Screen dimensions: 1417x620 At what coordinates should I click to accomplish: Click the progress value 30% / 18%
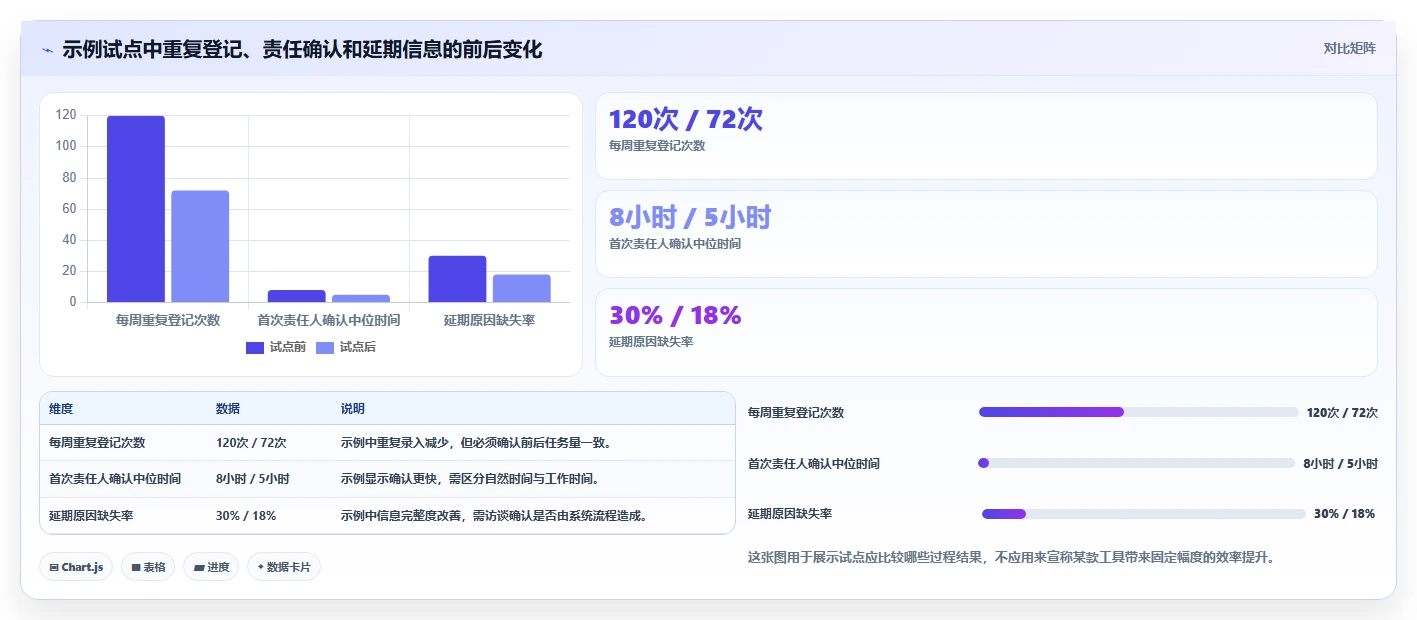pos(1344,514)
